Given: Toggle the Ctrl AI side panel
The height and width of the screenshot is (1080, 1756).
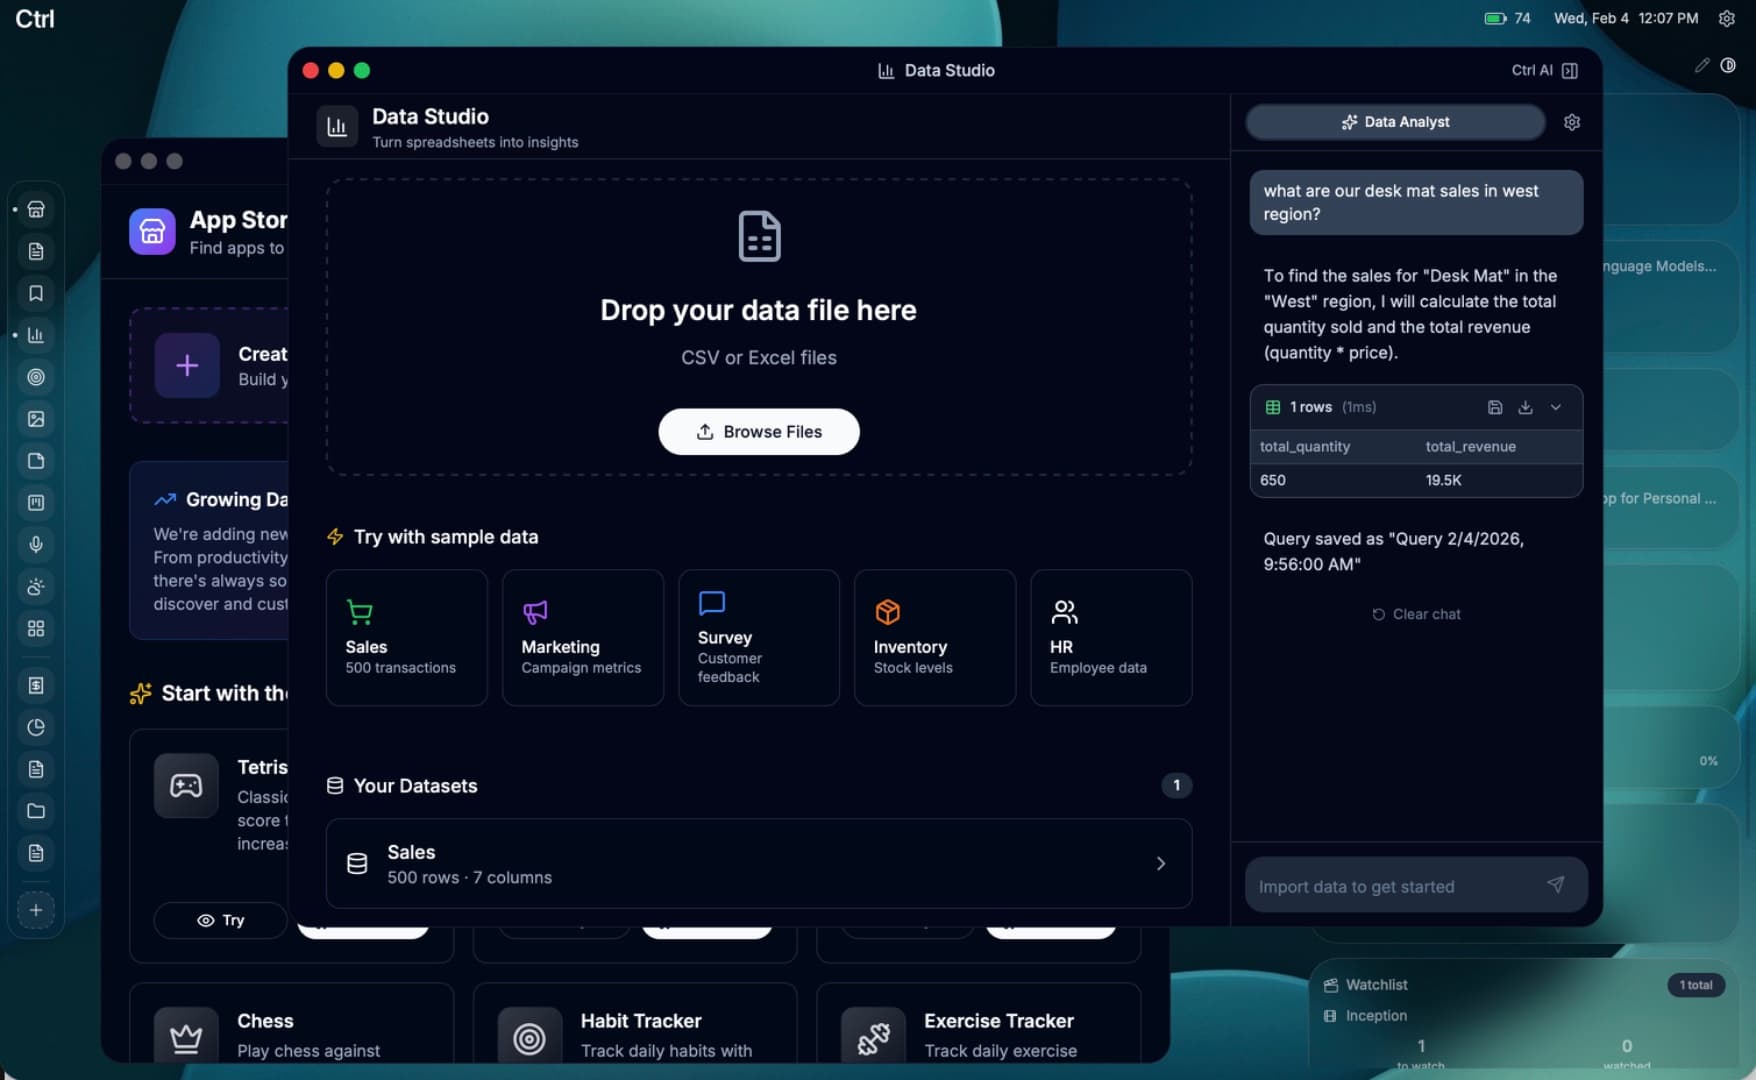Looking at the screenshot, I should coord(1569,70).
